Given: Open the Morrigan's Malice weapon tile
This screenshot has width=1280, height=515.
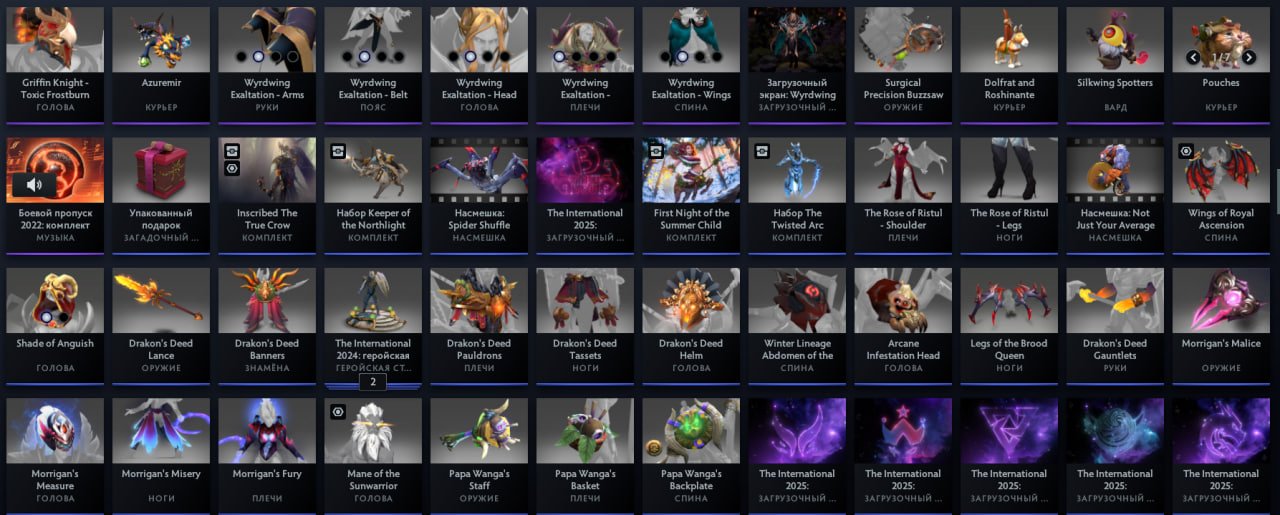Looking at the screenshot, I should pos(1221,320).
